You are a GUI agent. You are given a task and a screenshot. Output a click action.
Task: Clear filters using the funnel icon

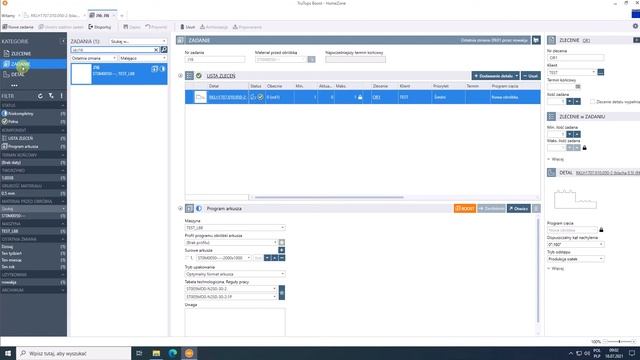(51, 96)
